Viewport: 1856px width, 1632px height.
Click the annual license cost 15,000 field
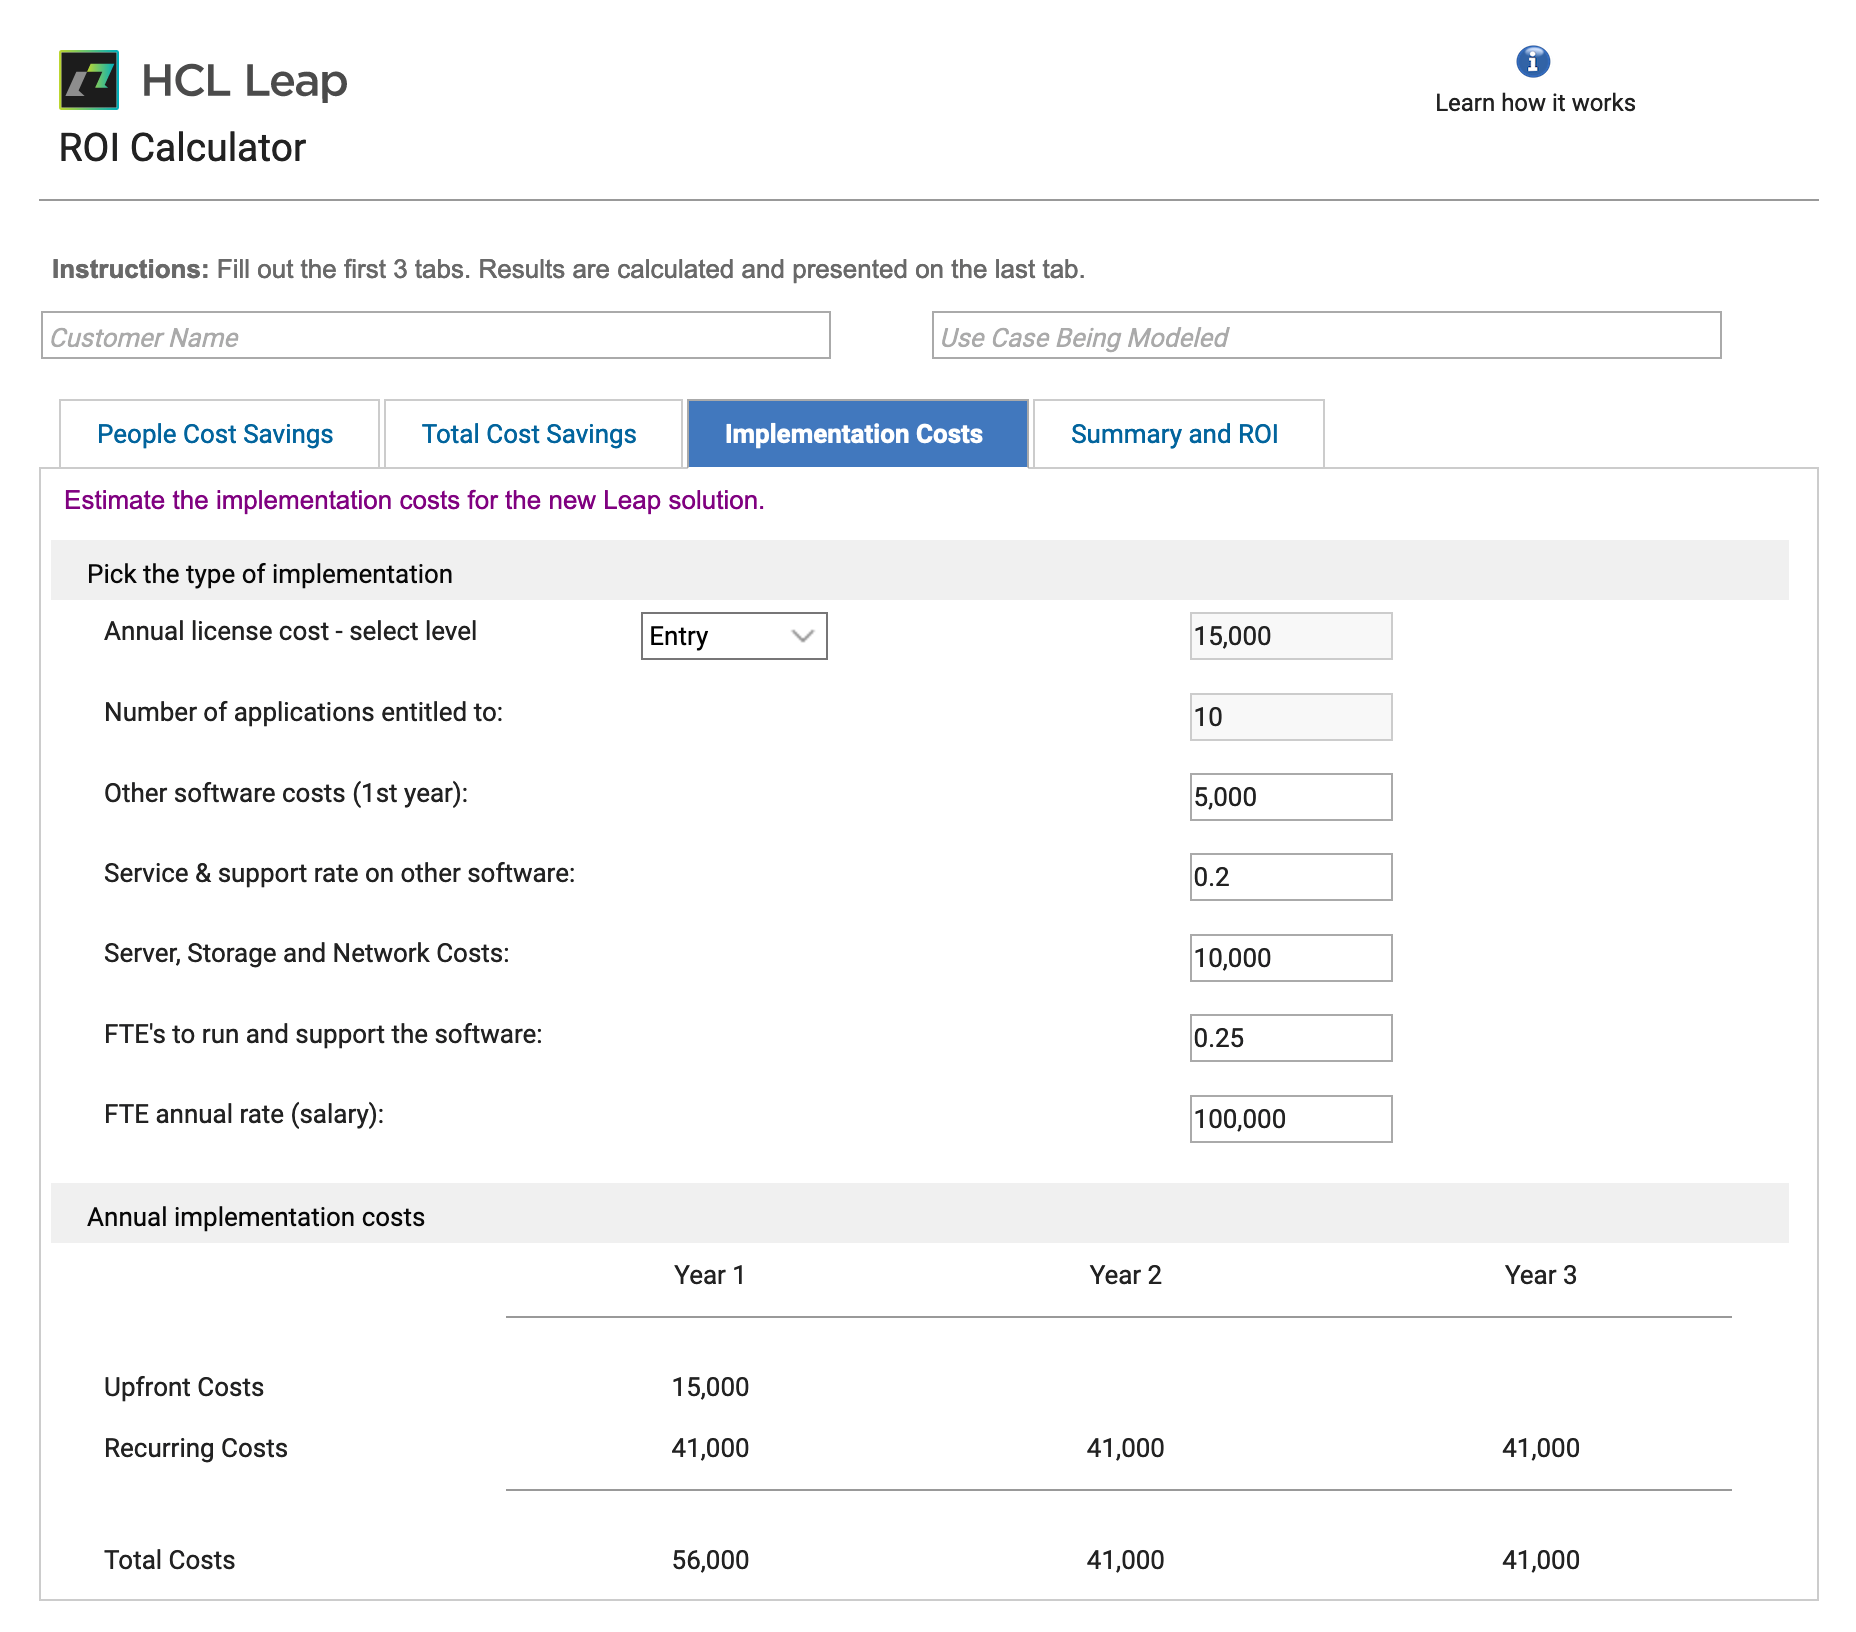pyautogui.click(x=1291, y=636)
